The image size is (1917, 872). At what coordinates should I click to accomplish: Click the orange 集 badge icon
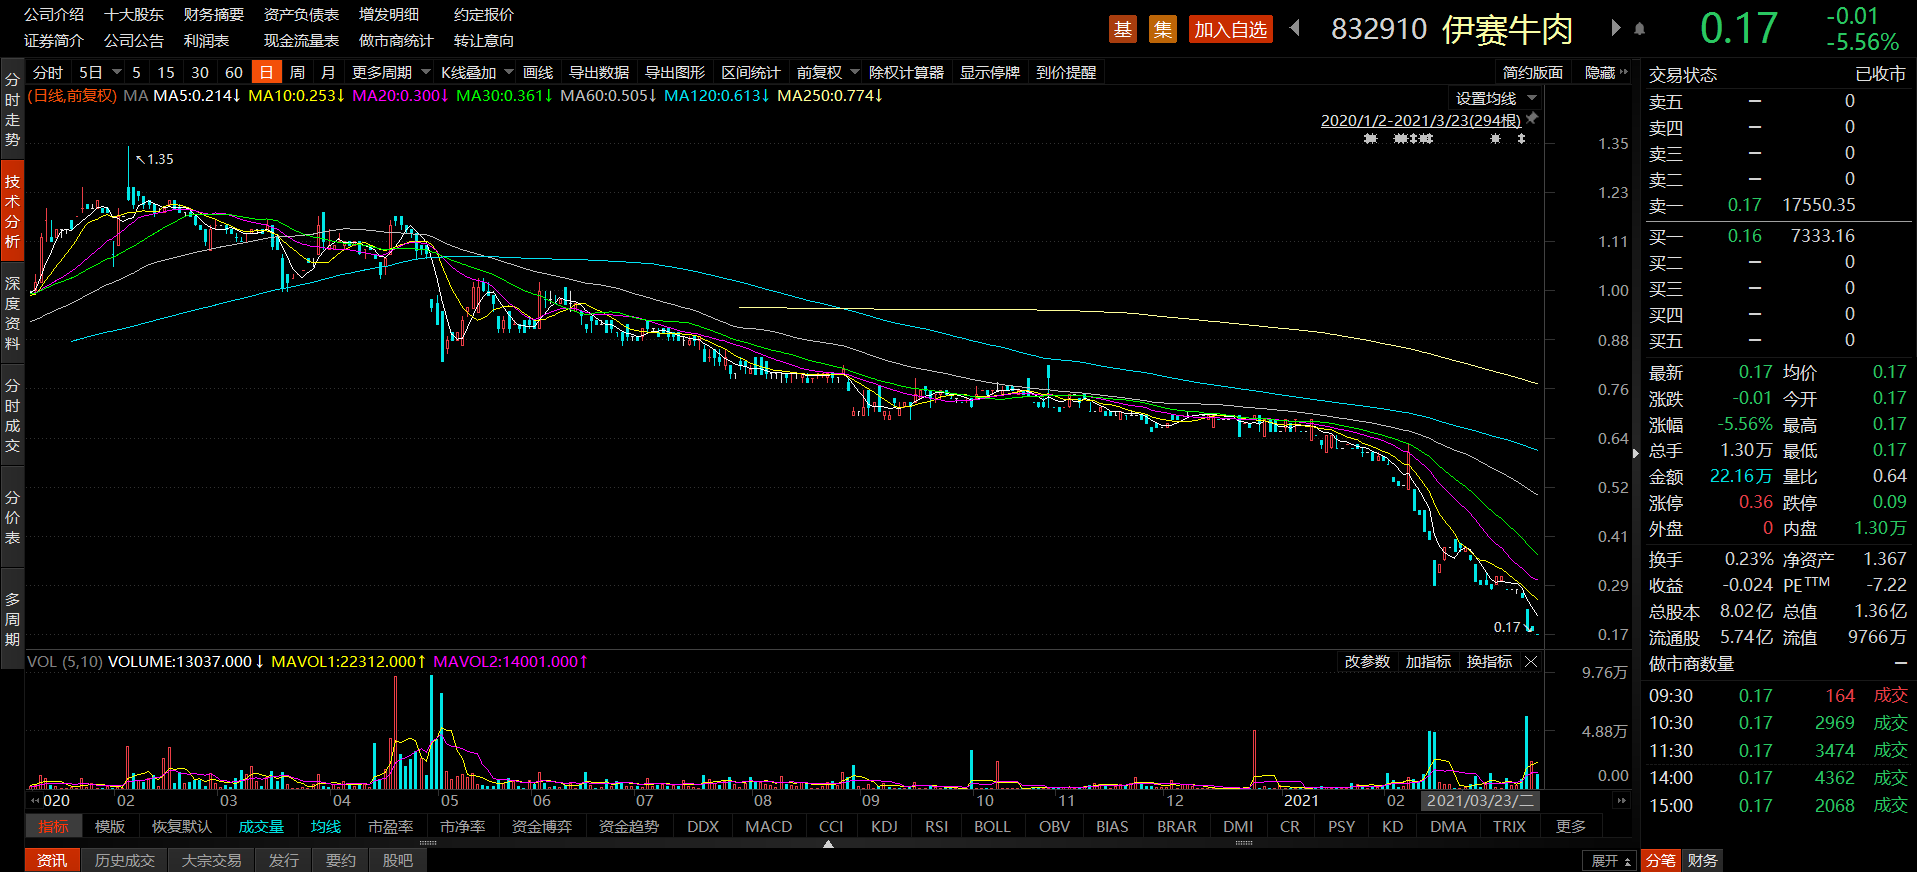[1162, 29]
